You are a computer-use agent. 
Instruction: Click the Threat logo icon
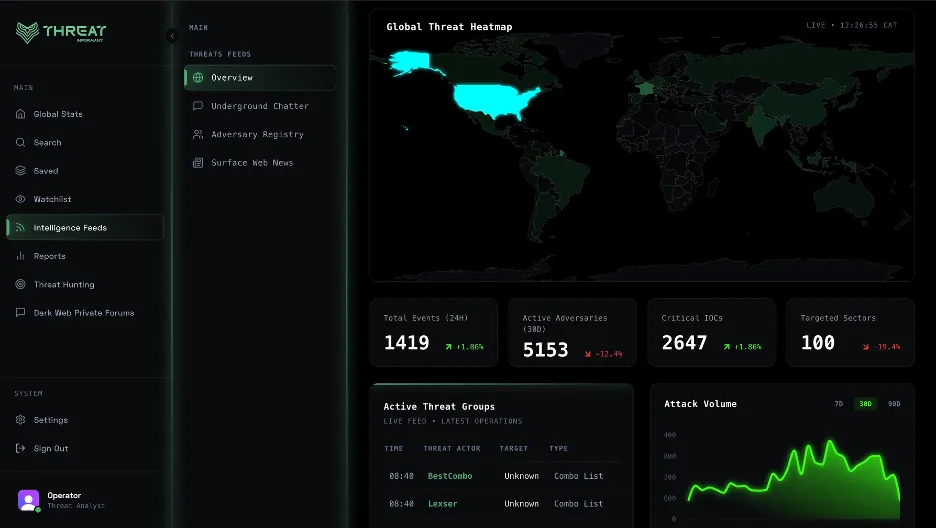(27, 32)
